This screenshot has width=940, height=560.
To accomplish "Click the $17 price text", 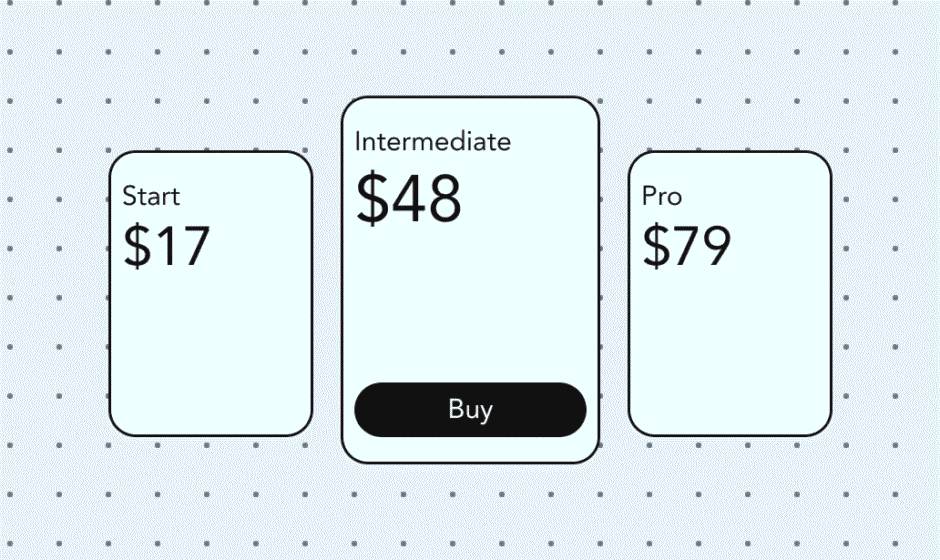I will 167,246.
